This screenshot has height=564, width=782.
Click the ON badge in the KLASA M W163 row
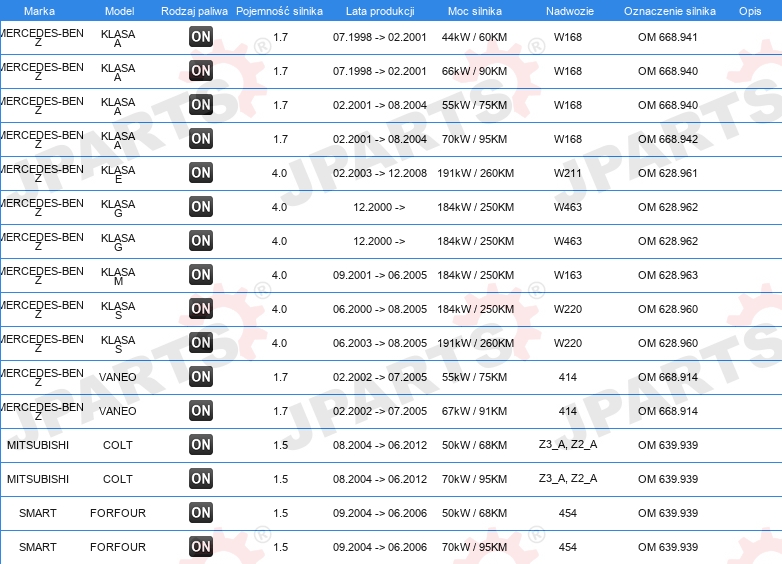click(201, 275)
